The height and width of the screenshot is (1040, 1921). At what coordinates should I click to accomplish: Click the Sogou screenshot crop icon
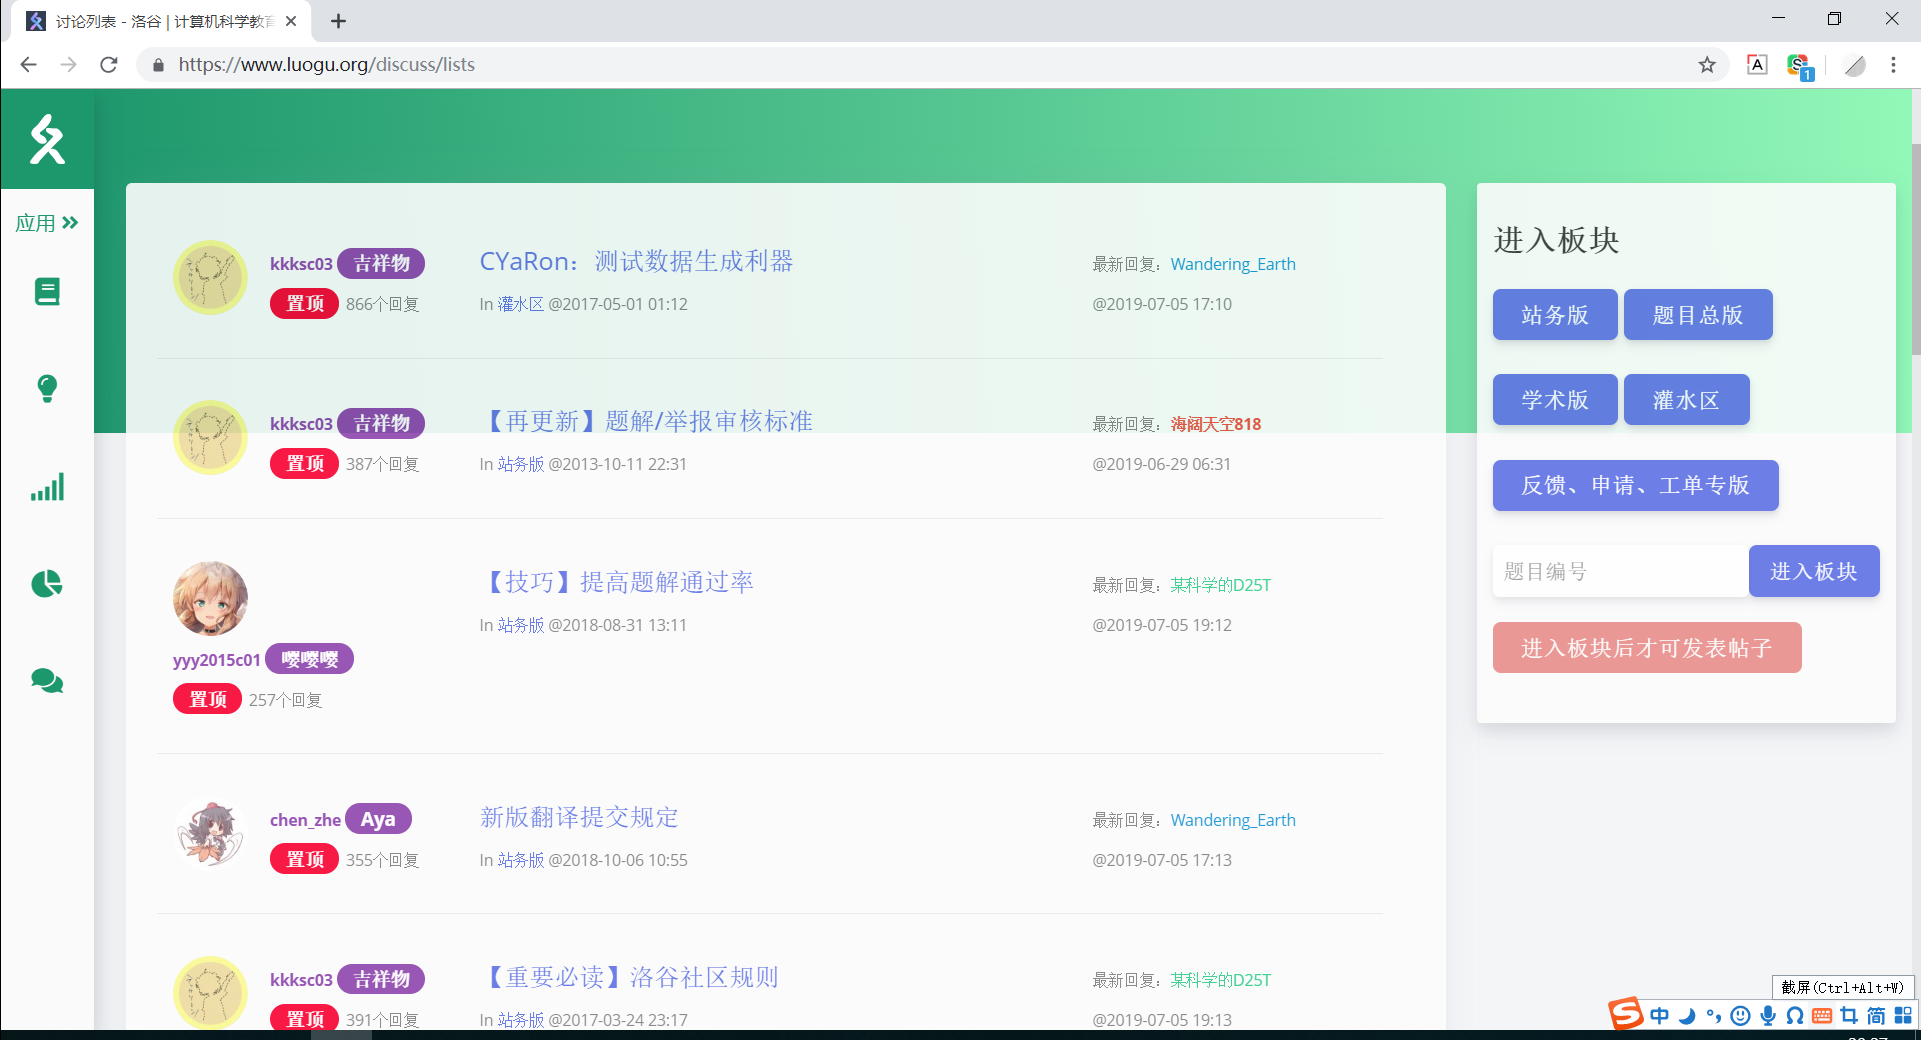click(1849, 1016)
